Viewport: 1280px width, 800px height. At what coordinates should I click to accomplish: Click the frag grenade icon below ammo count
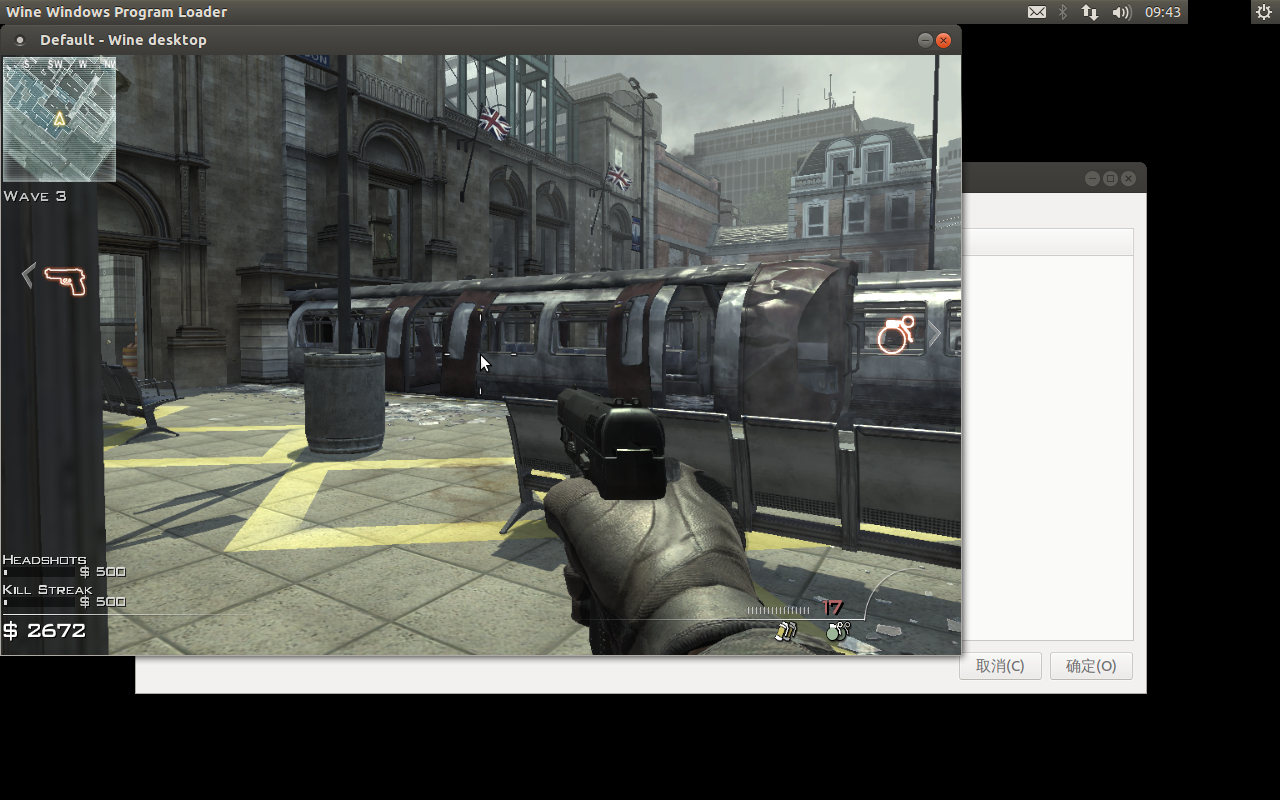coord(838,631)
